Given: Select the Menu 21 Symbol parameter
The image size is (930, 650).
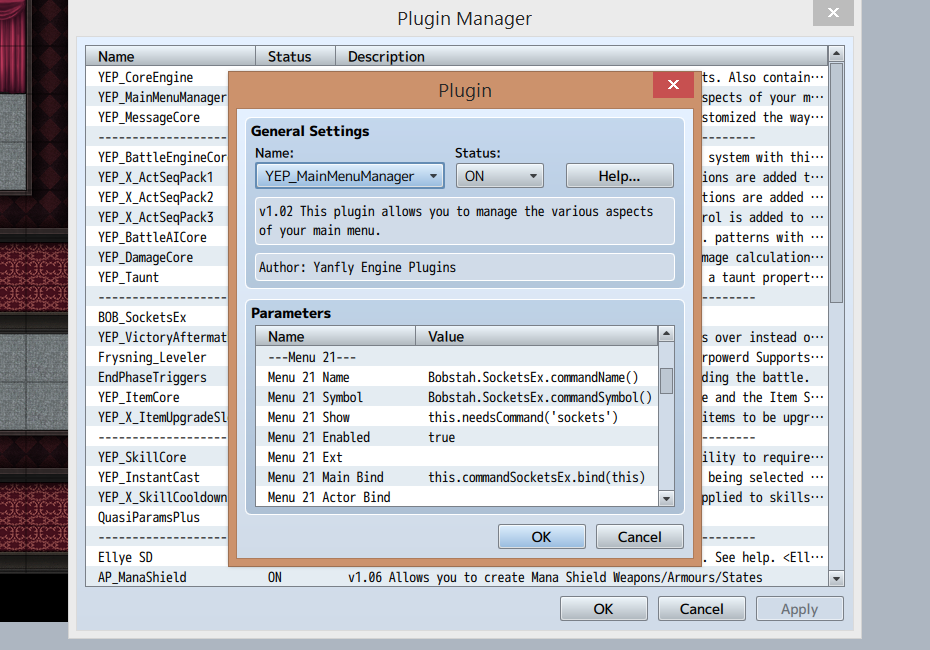Looking at the screenshot, I should 457,397.
